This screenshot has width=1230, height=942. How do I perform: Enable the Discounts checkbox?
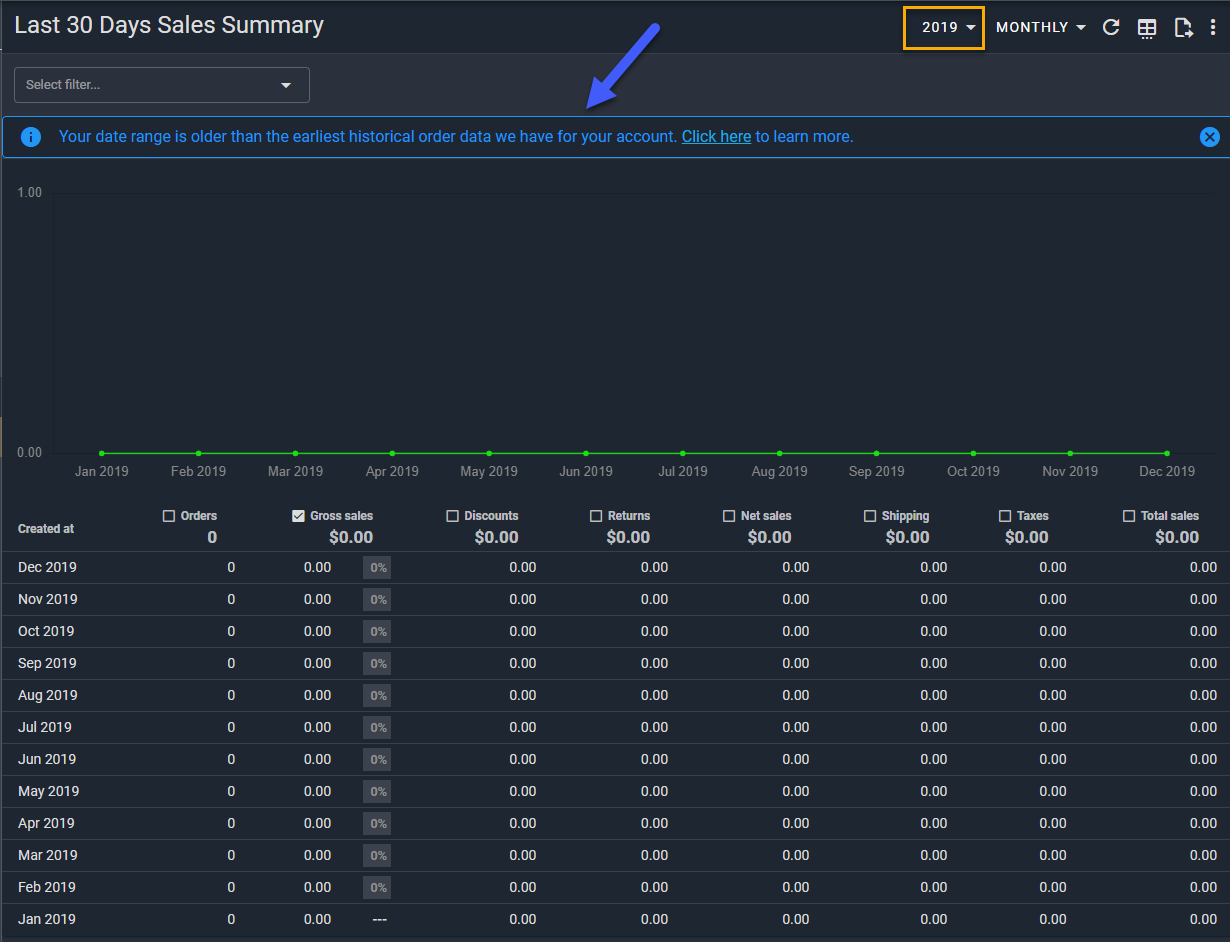452,516
